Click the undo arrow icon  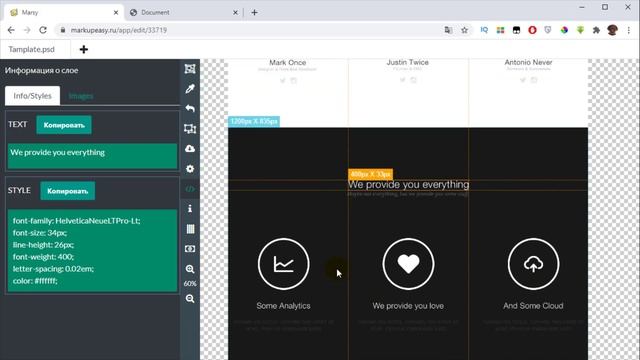(190, 109)
